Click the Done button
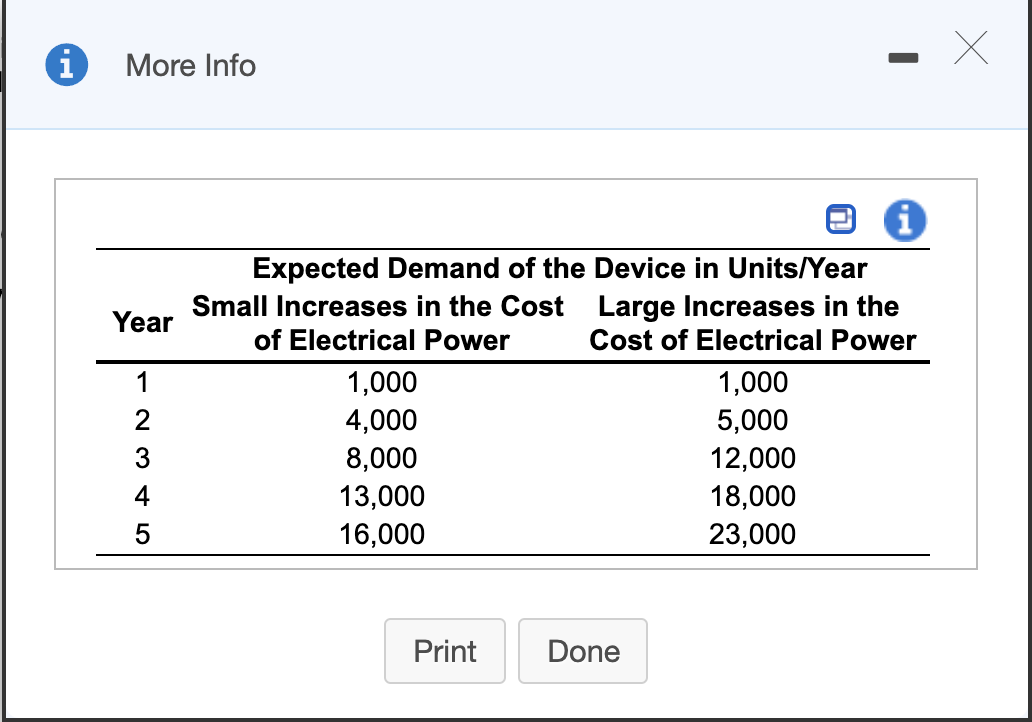The height and width of the screenshot is (722, 1032). click(x=583, y=651)
